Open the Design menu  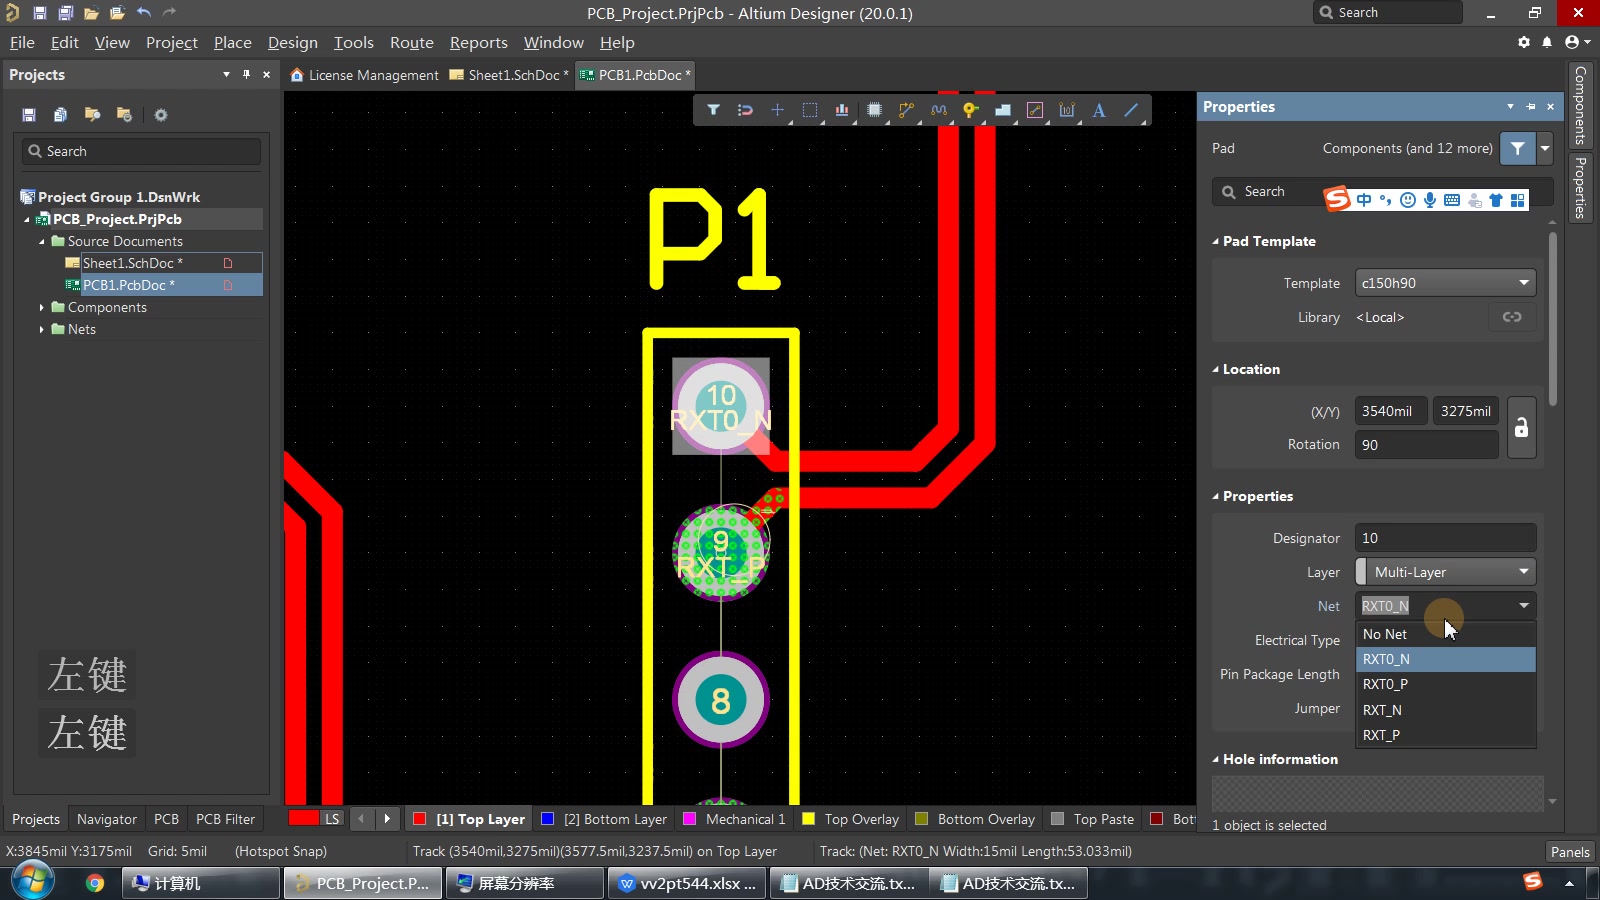pos(293,42)
